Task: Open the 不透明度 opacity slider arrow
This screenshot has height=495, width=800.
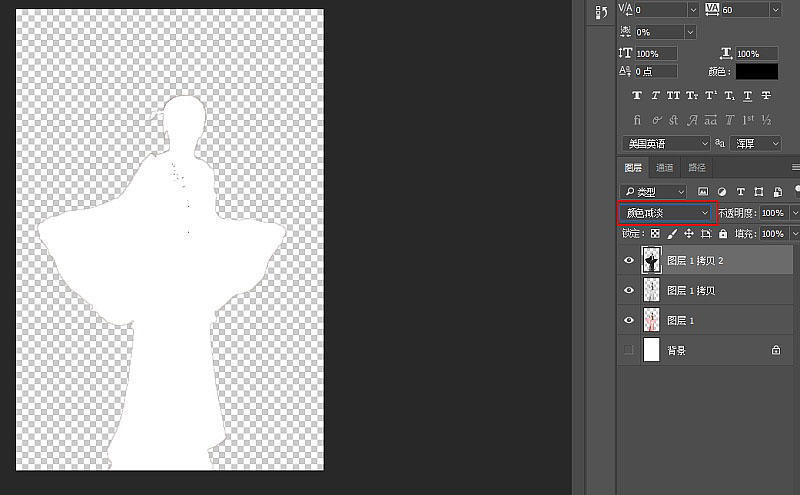Action: point(794,213)
